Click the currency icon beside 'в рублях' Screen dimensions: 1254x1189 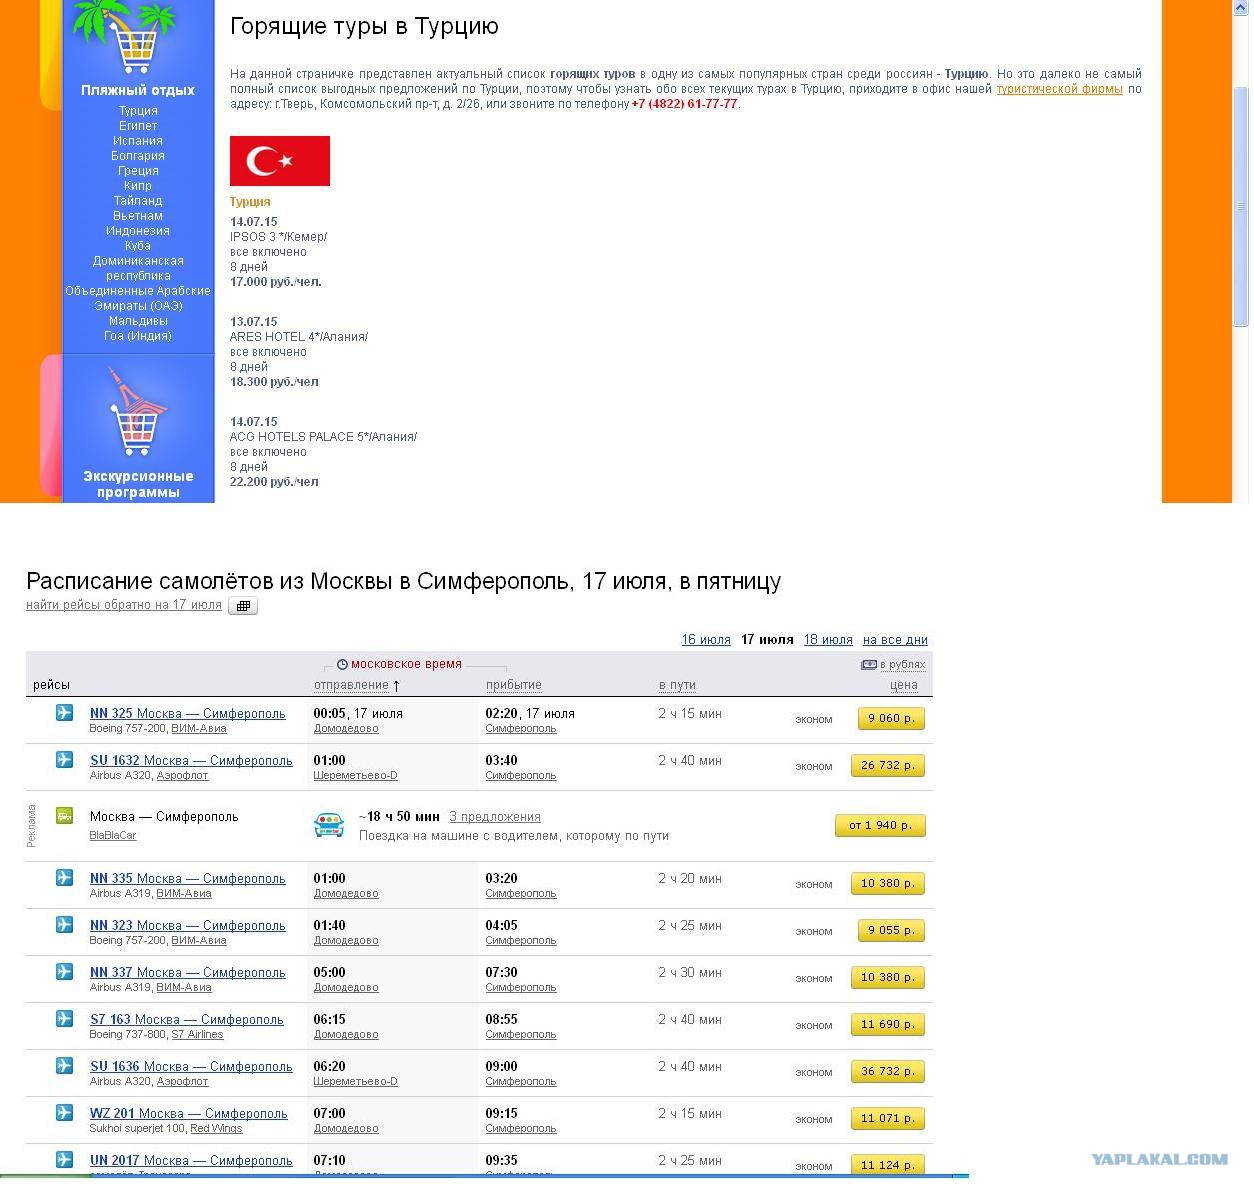(x=869, y=665)
